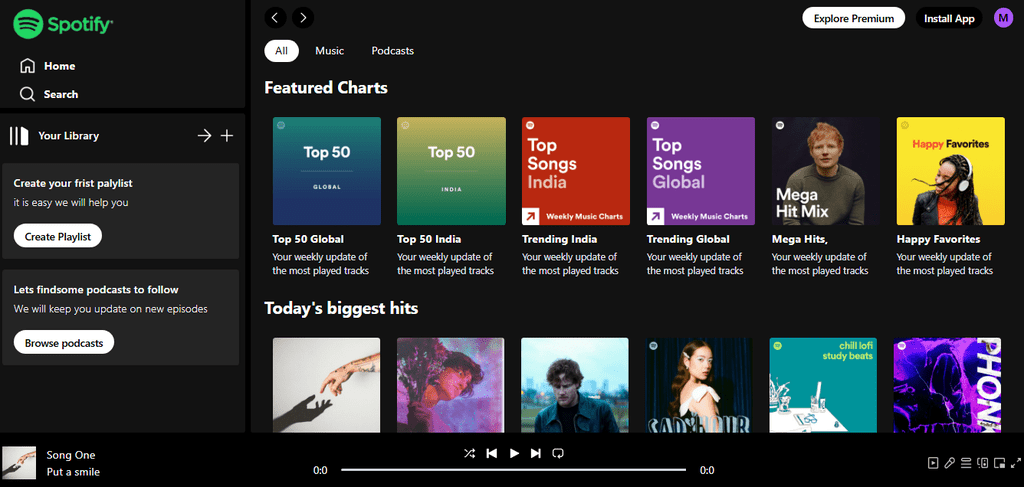Viewport: 1024px width, 487px height.
Task: Open the pink-purple flowers album cover
Action: tap(451, 385)
